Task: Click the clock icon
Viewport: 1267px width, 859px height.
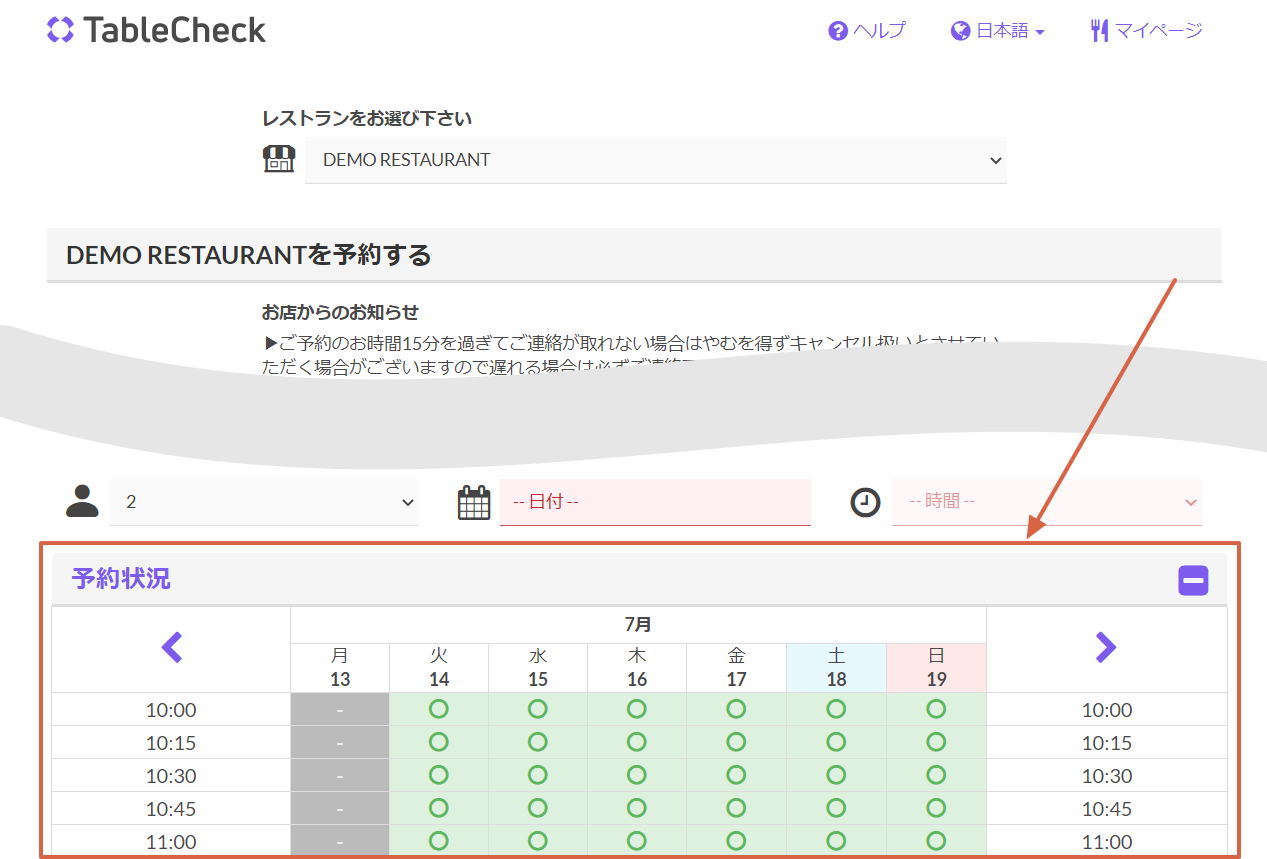Action: coord(865,502)
